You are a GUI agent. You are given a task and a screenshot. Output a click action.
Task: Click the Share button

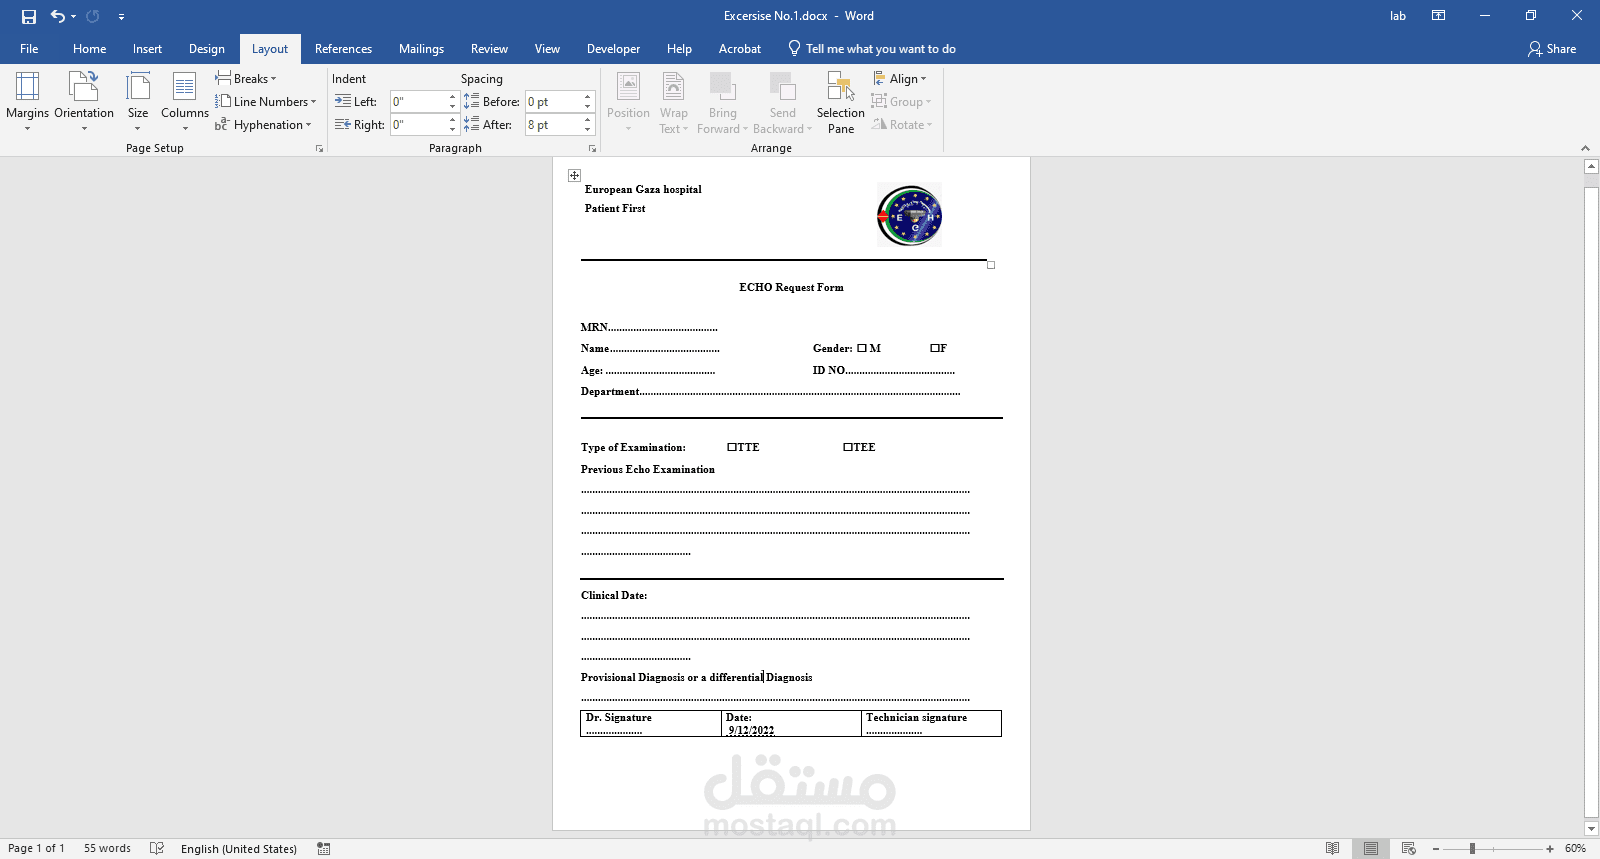click(1552, 48)
